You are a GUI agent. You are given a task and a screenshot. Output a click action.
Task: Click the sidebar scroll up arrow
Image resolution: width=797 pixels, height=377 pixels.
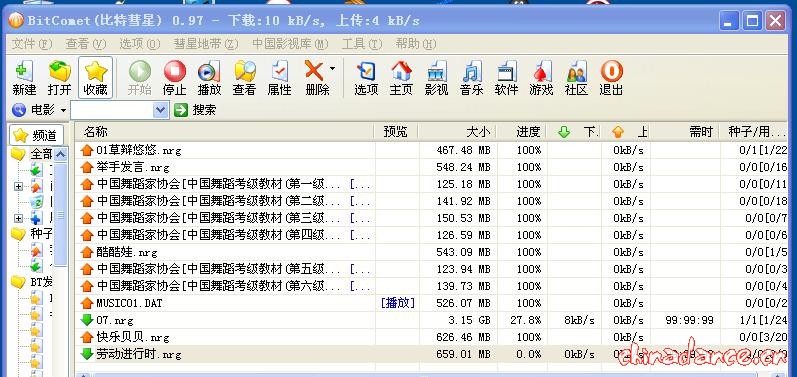point(60,154)
